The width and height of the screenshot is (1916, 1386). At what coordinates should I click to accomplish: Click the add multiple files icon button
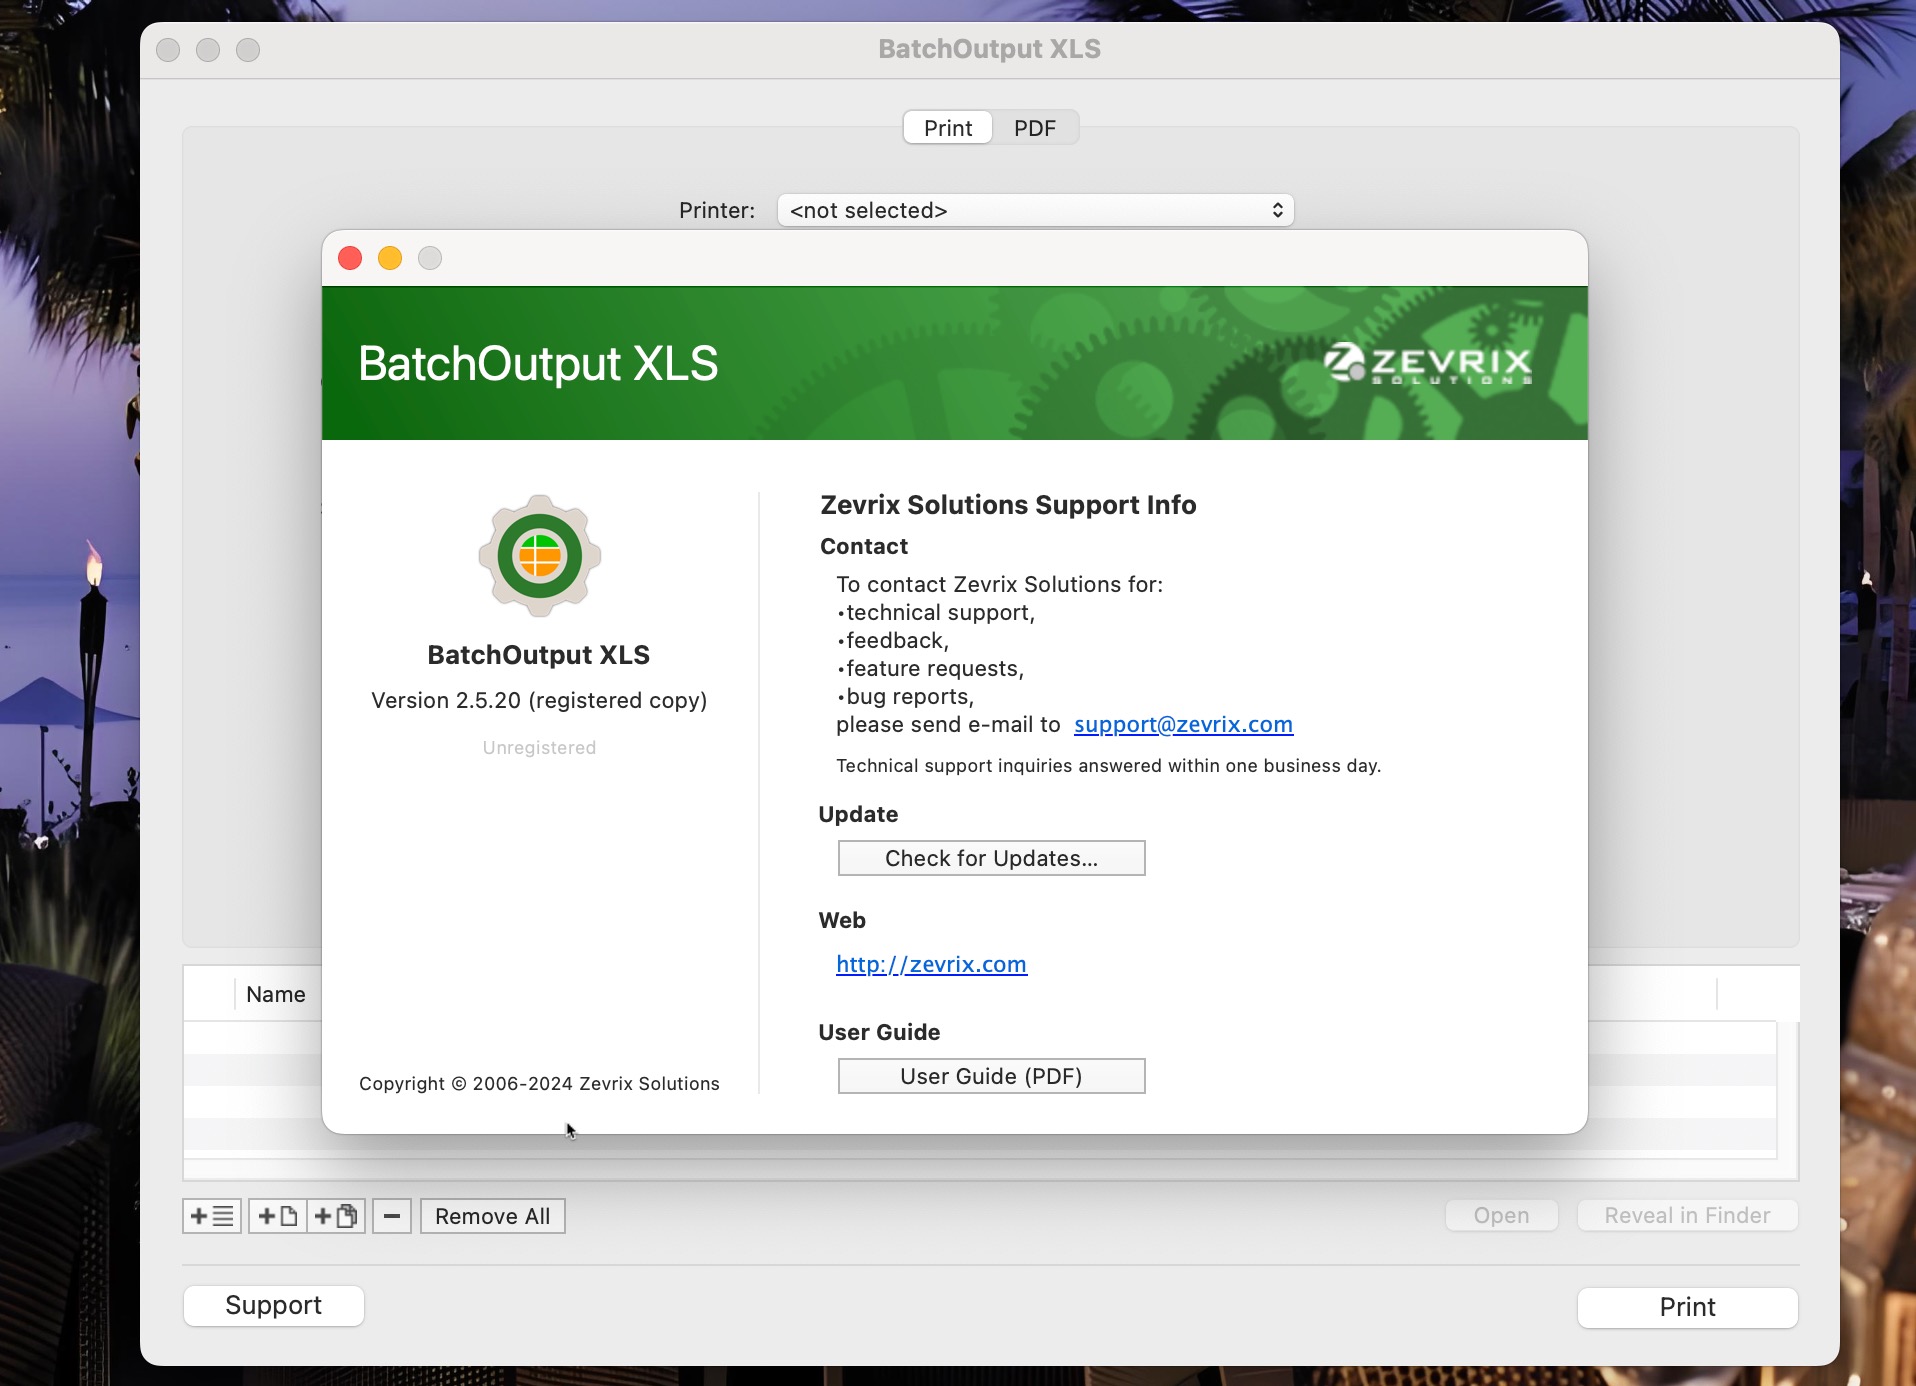336,1216
